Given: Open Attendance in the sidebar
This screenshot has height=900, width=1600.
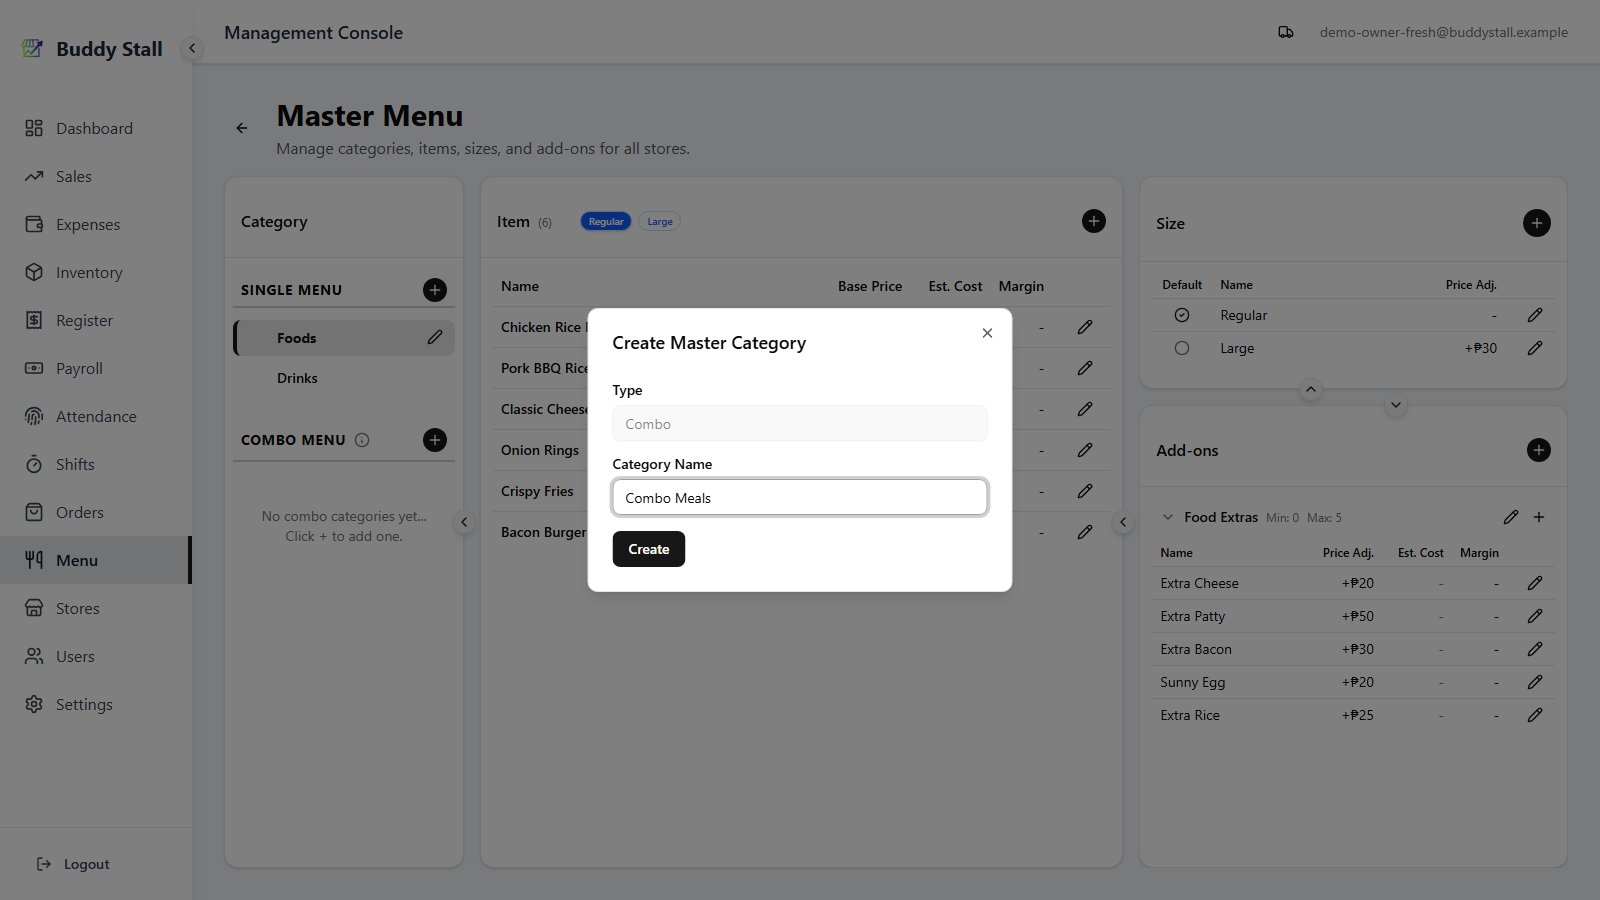Looking at the screenshot, I should point(96,416).
